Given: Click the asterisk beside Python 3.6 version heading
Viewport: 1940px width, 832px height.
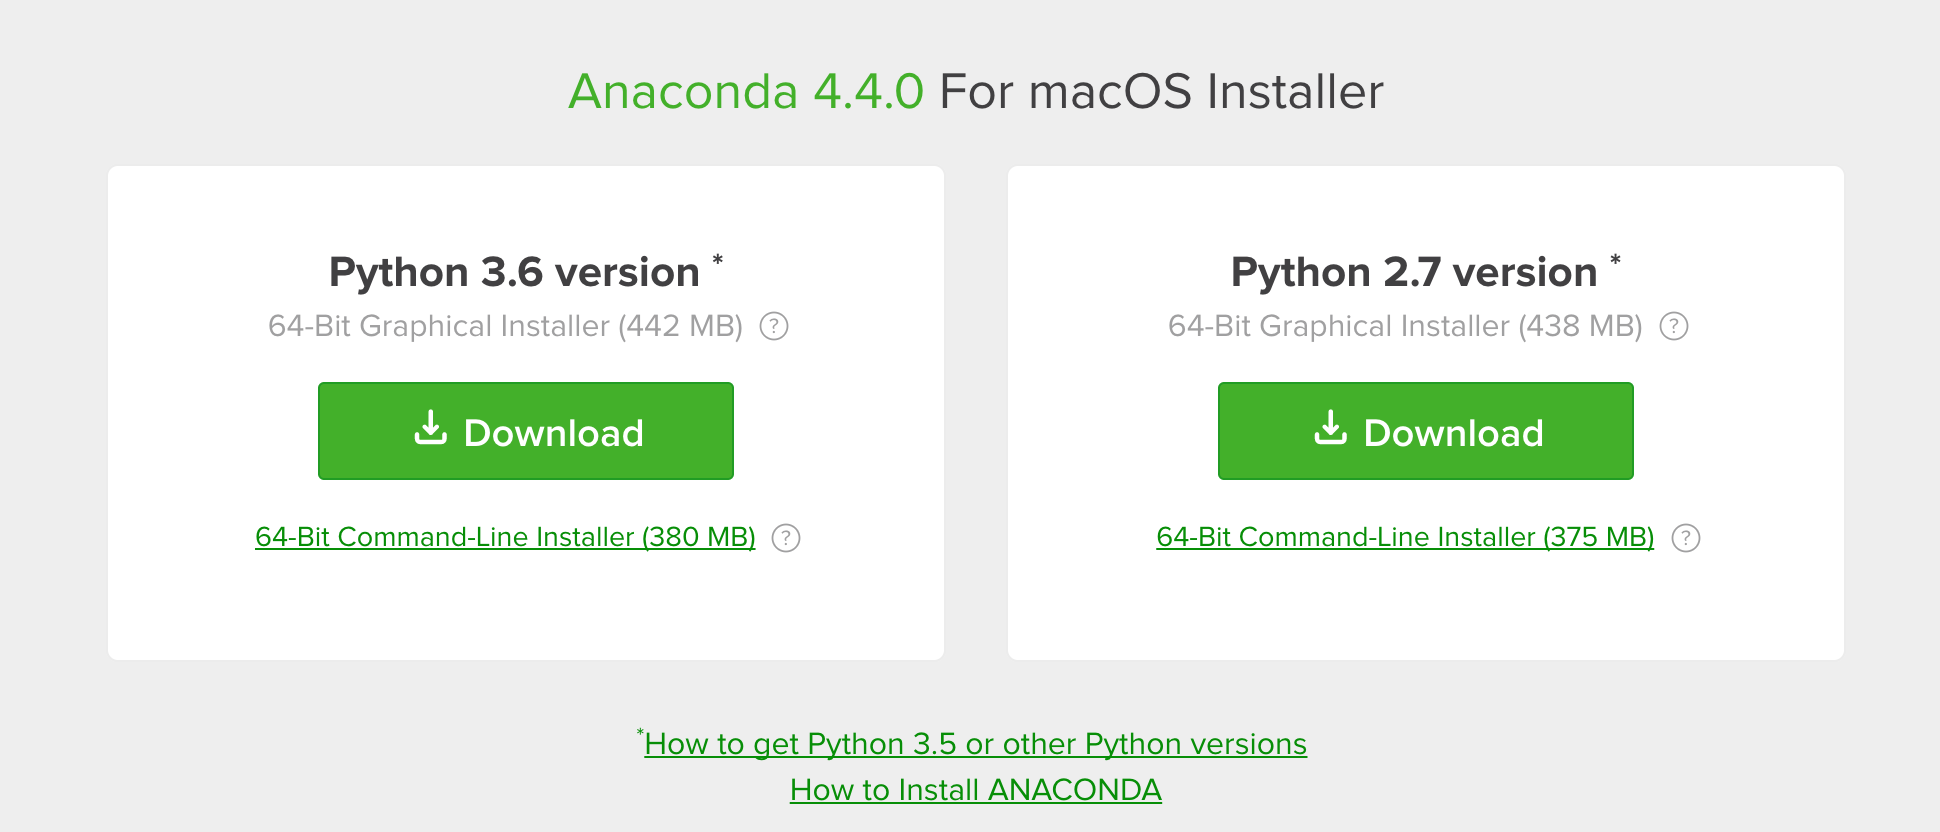Looking at the screenshot, I should [716, 258].
